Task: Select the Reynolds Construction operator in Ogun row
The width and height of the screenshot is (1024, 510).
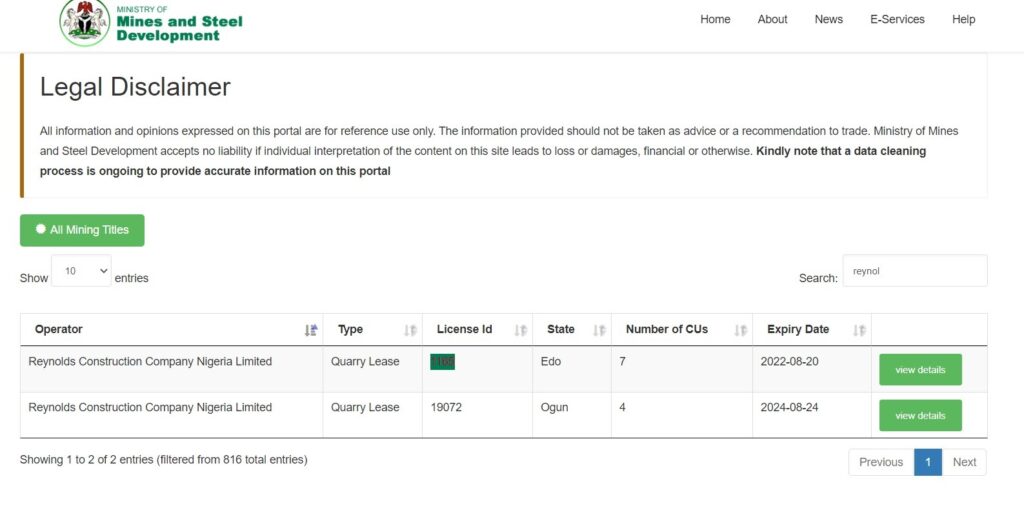Action: click(x=150, y=407)
